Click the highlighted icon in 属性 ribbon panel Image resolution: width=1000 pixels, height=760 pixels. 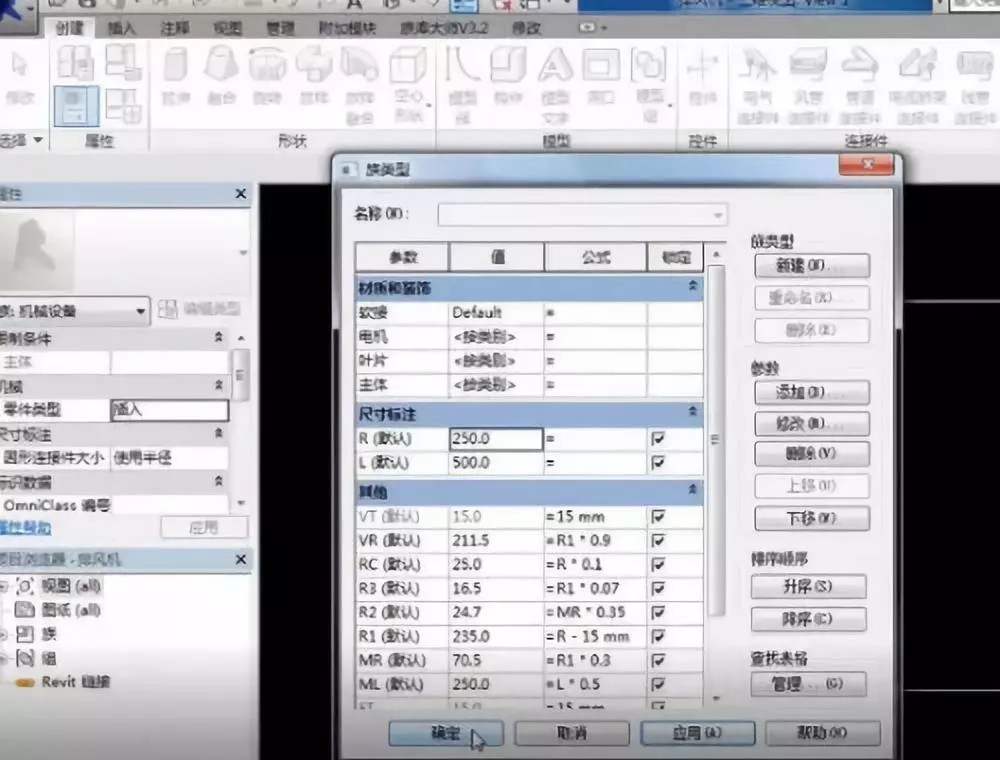pos(76,106)
